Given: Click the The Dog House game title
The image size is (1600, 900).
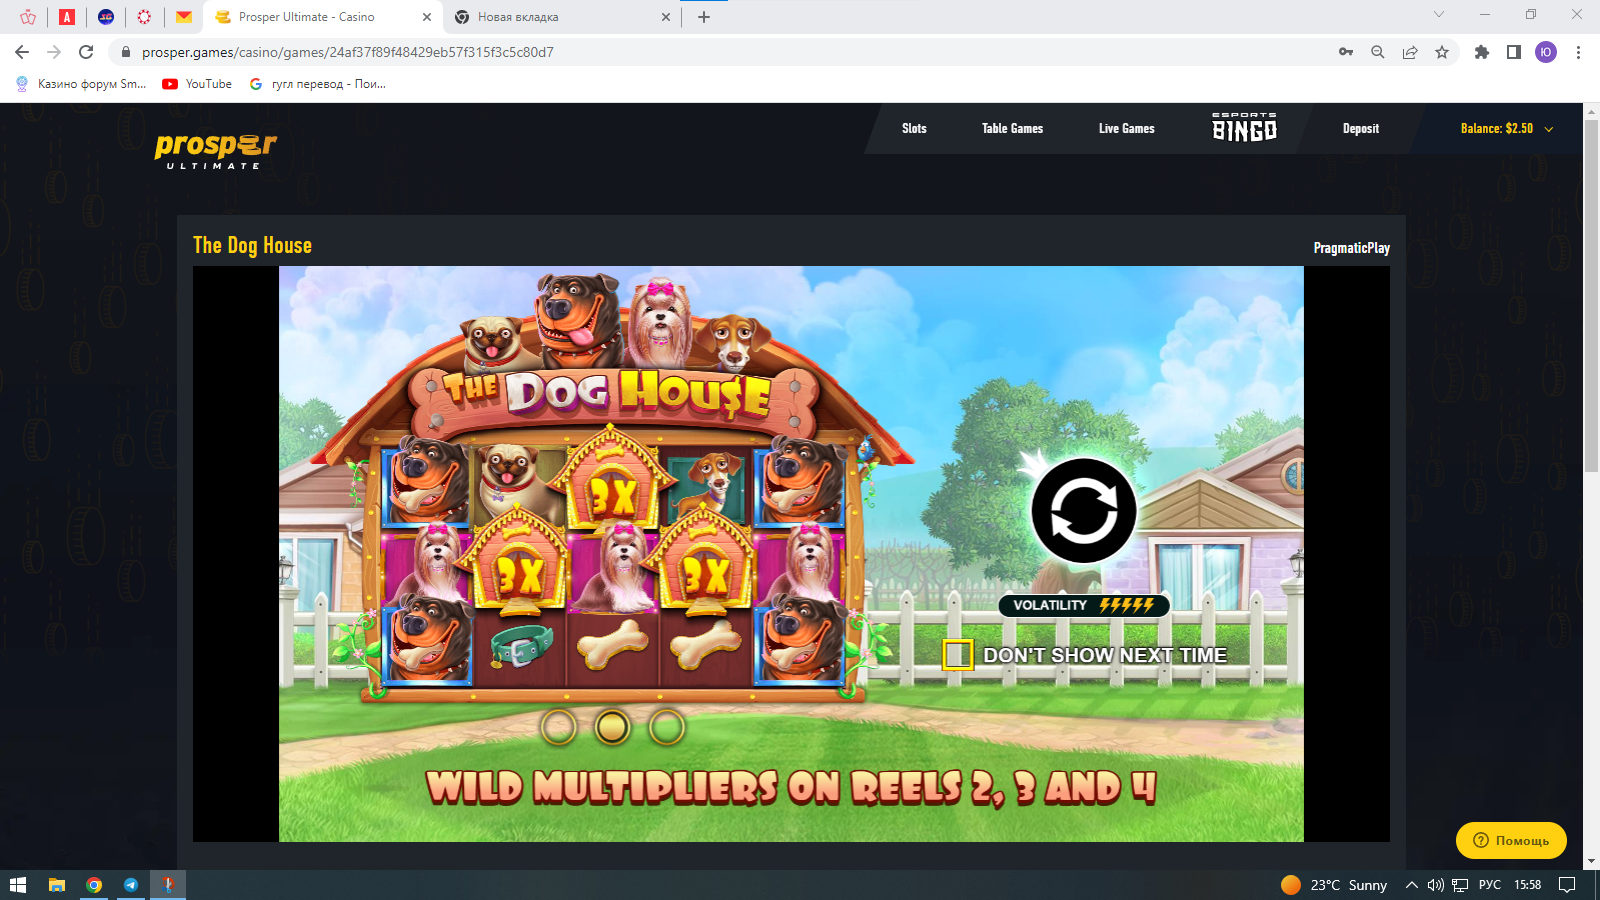Looking at the screenshot, I should pyautogui.click(x=252, y=245).
